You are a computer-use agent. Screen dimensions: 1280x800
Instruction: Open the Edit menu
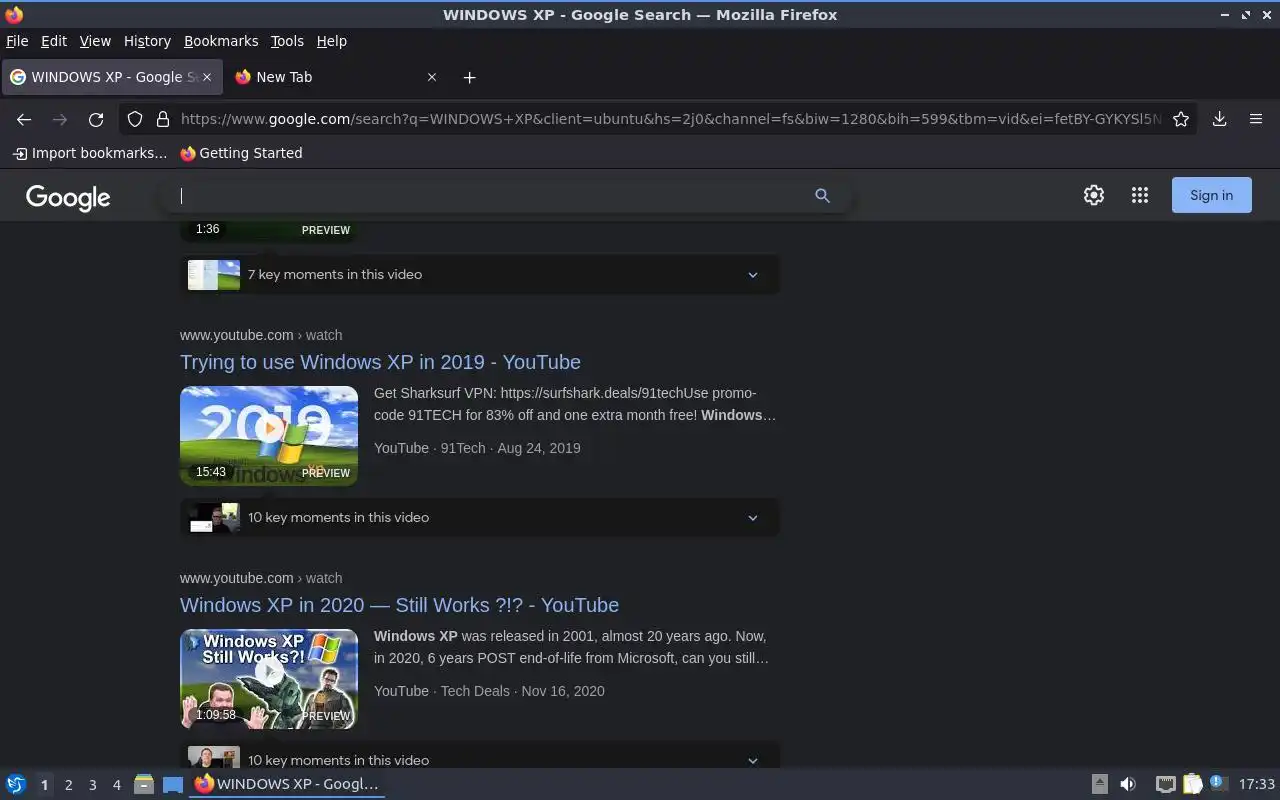tap(54, 41)
